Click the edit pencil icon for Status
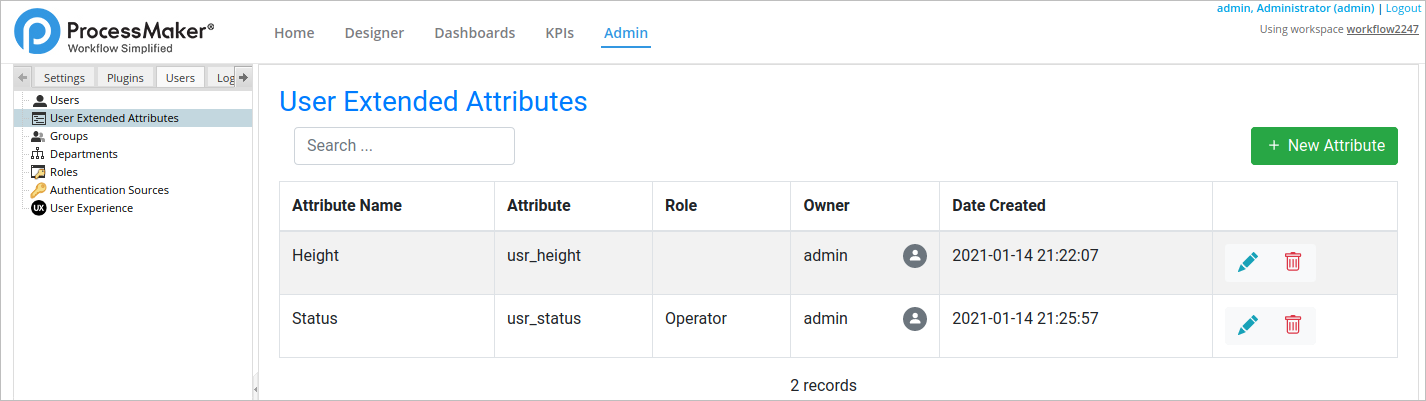Screen dimensions: 1426x401 coord(1247,325)
